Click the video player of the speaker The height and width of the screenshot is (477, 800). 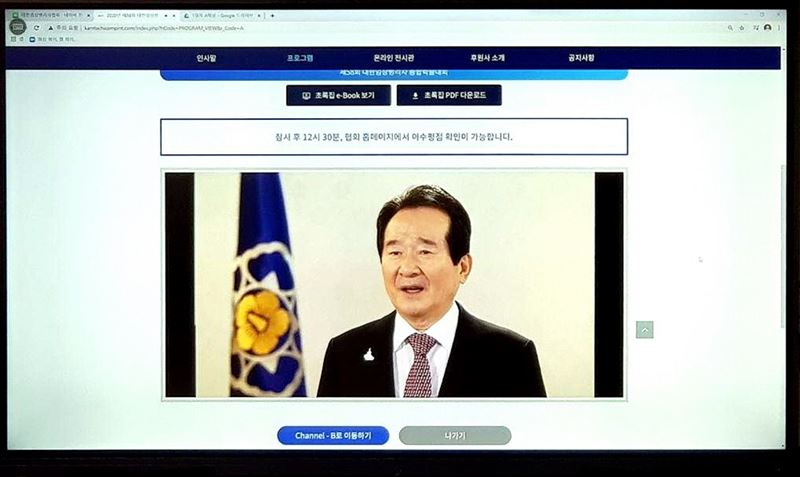[394, 285]
